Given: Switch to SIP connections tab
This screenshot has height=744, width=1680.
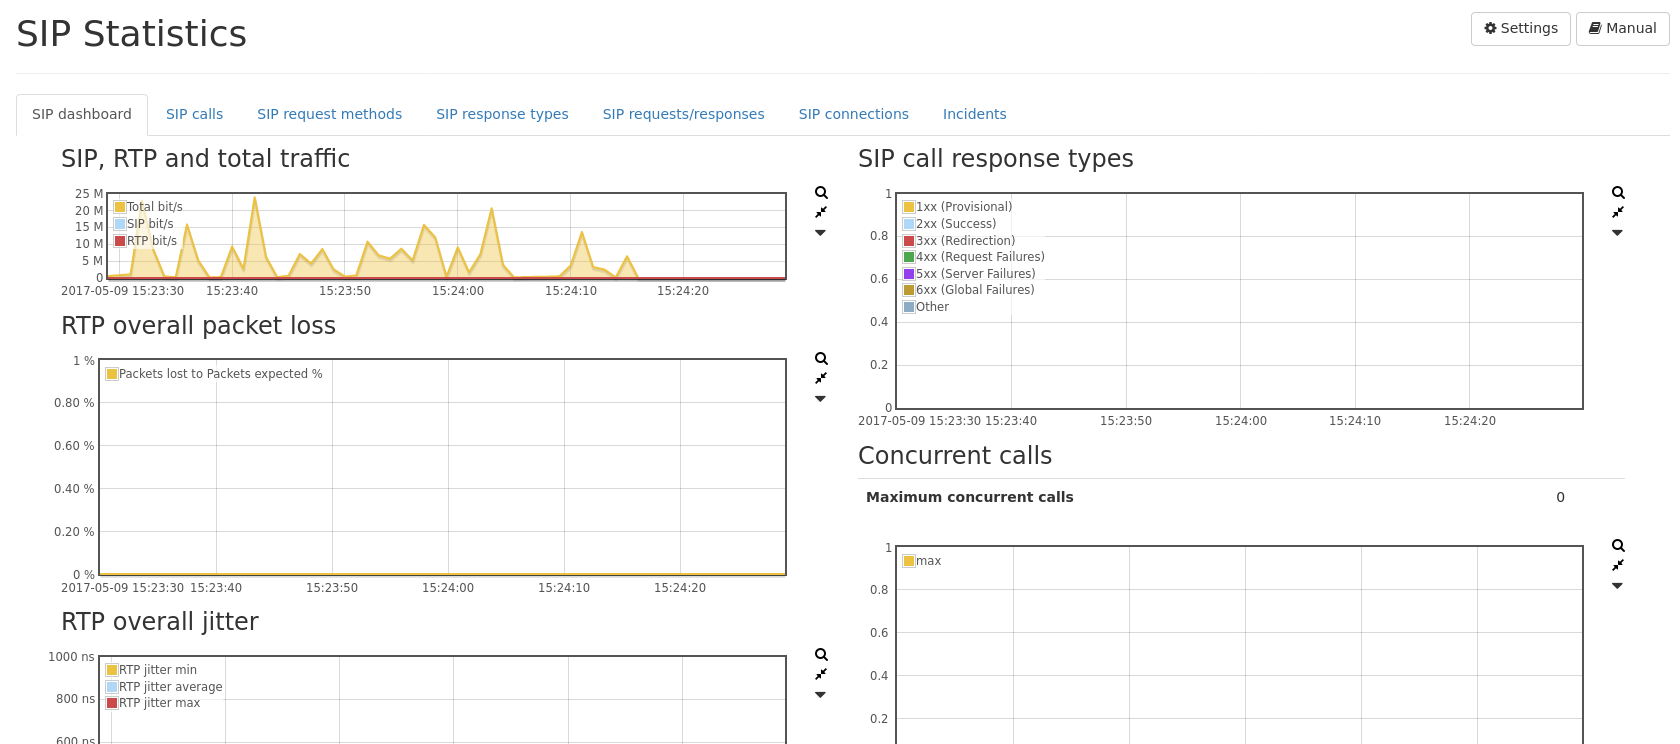Looking at the screenshot, I should (x=853, y=115).
